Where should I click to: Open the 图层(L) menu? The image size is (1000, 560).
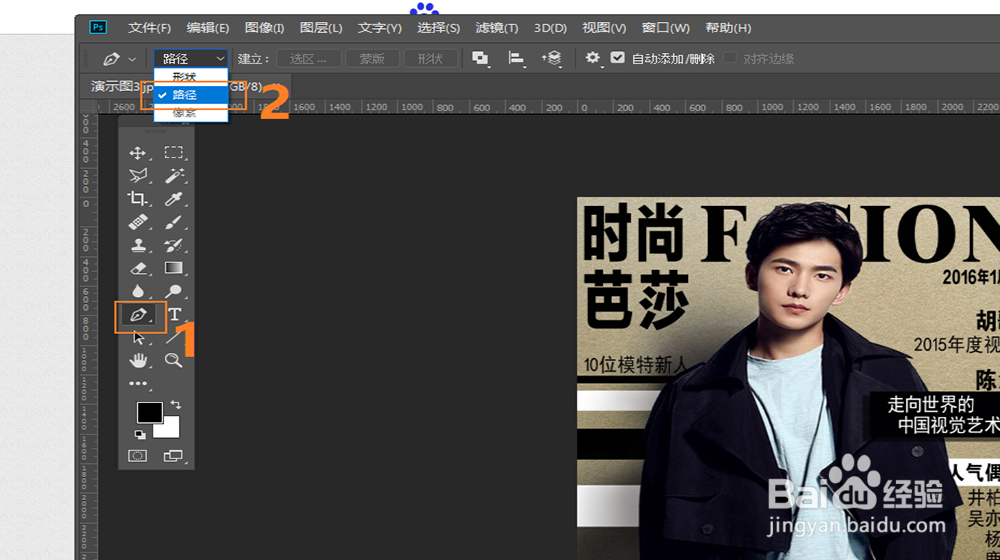coord(321,27)
